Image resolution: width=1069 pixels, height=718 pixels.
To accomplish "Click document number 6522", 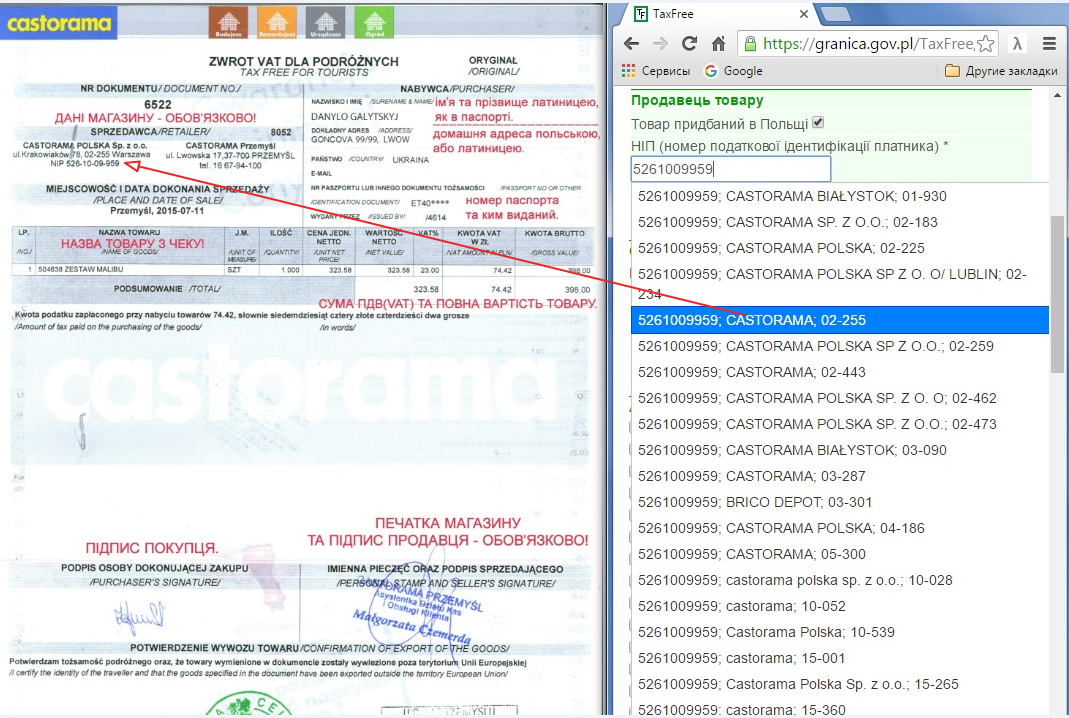I will pyautogui.click(x=157, y=104).
